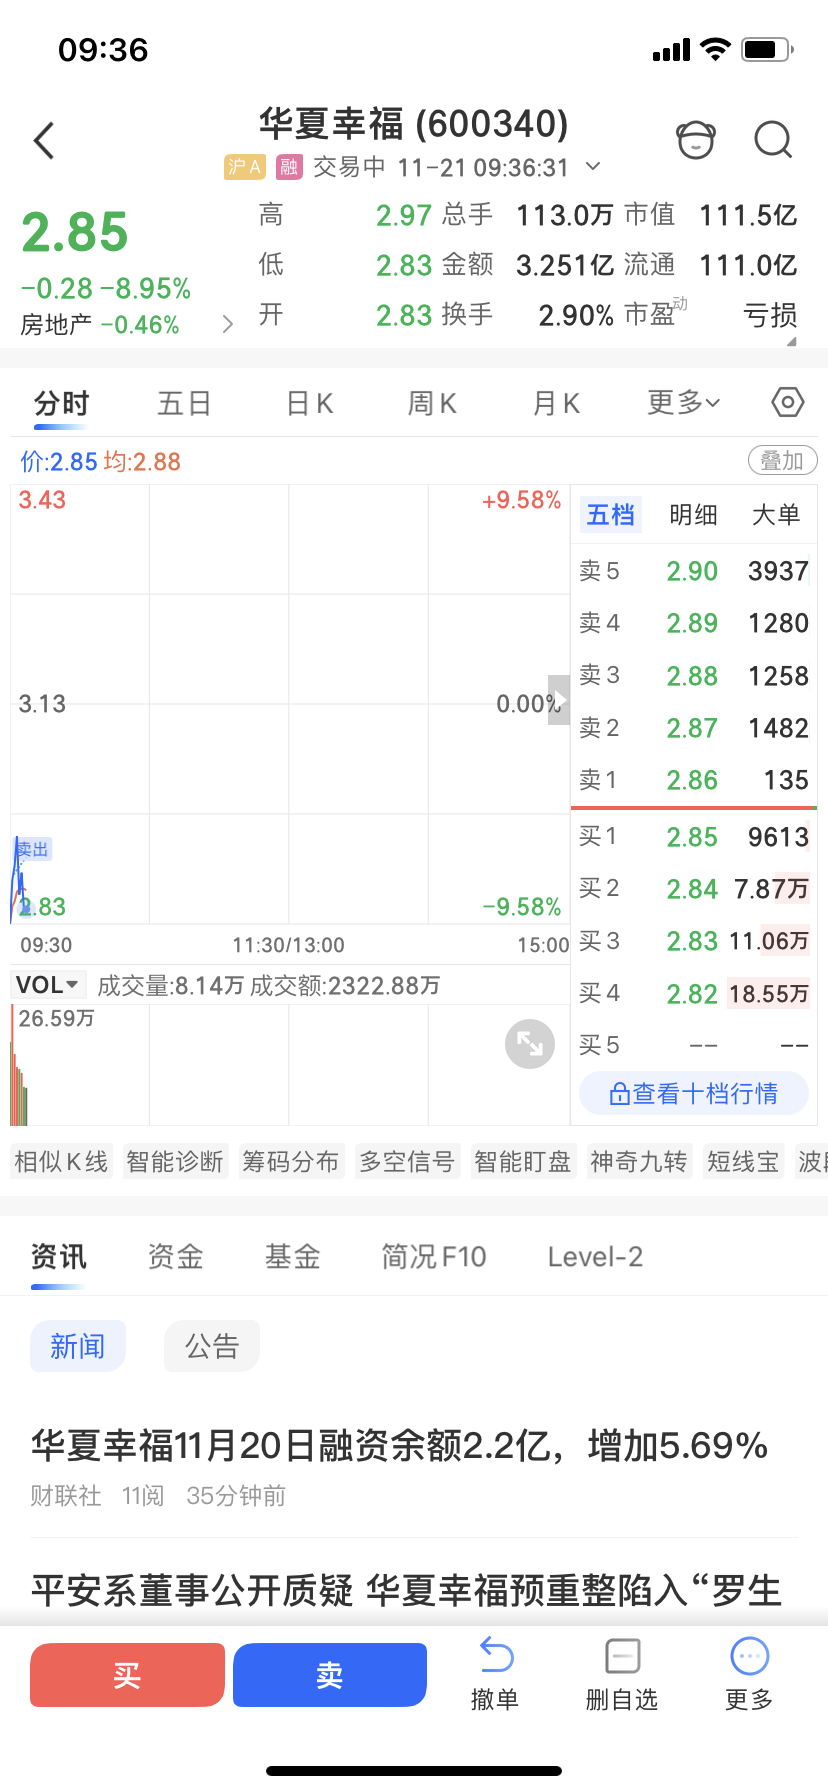Screen dimensions: 828x1792
Task: Open 神奇九转 tool chip
Action: (639, 1161)
